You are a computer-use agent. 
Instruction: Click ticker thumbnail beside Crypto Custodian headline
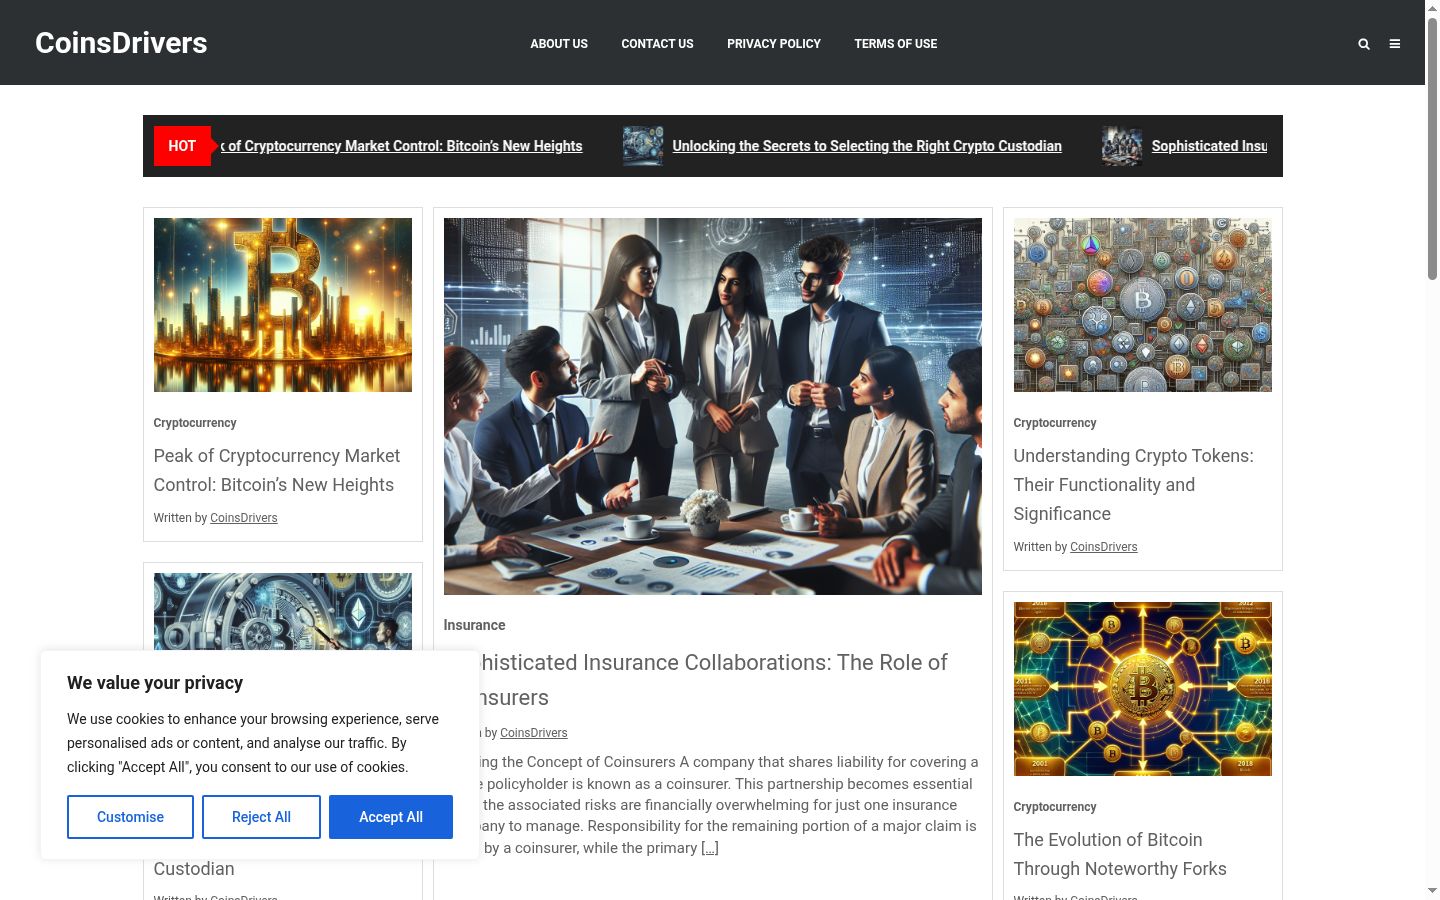[x=643, y=146]
